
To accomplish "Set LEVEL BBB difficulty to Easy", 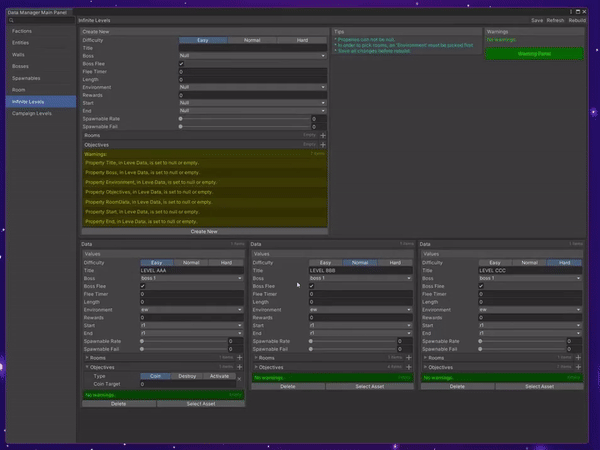I will click(325, 262).
